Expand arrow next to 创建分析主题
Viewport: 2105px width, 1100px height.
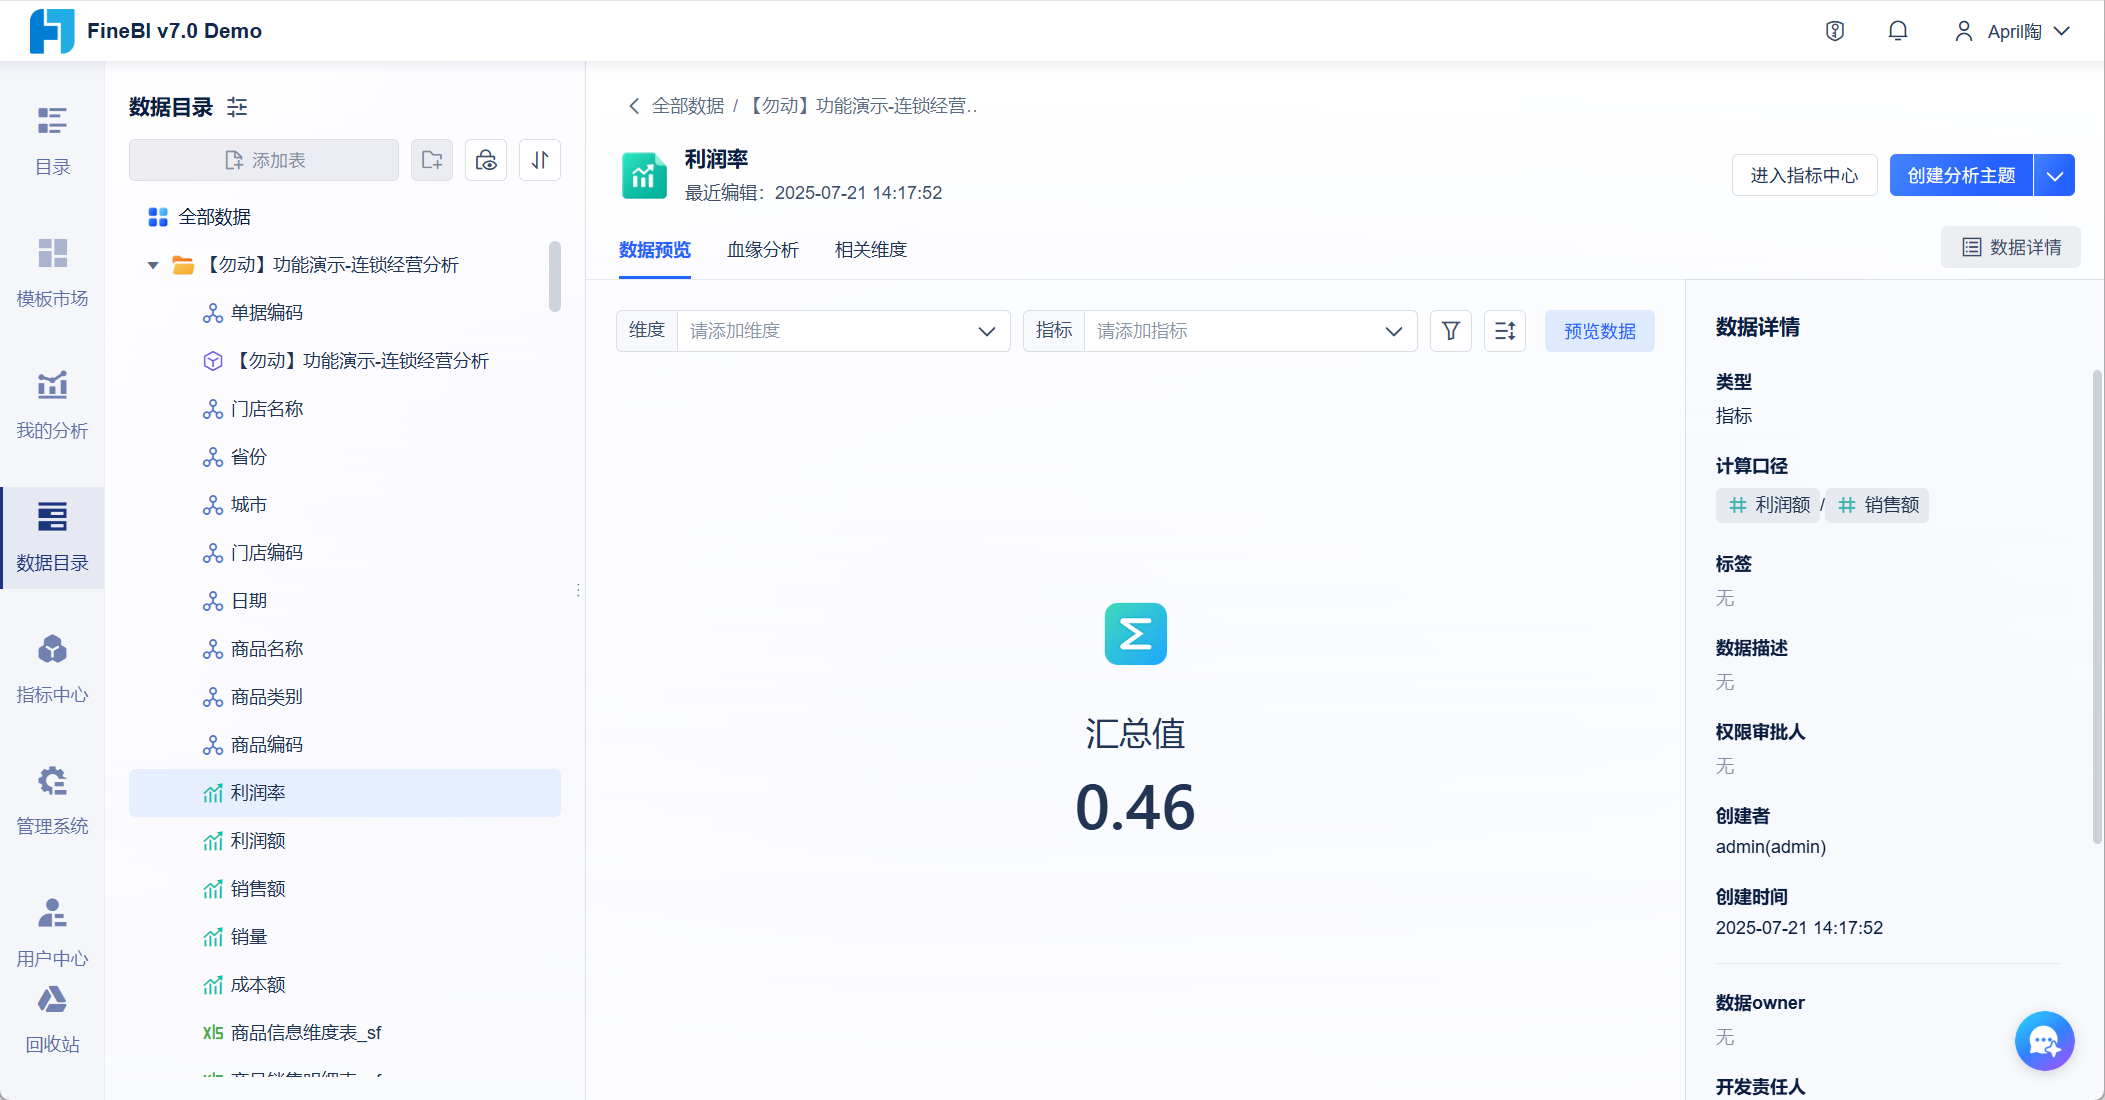pos(2054,176)
